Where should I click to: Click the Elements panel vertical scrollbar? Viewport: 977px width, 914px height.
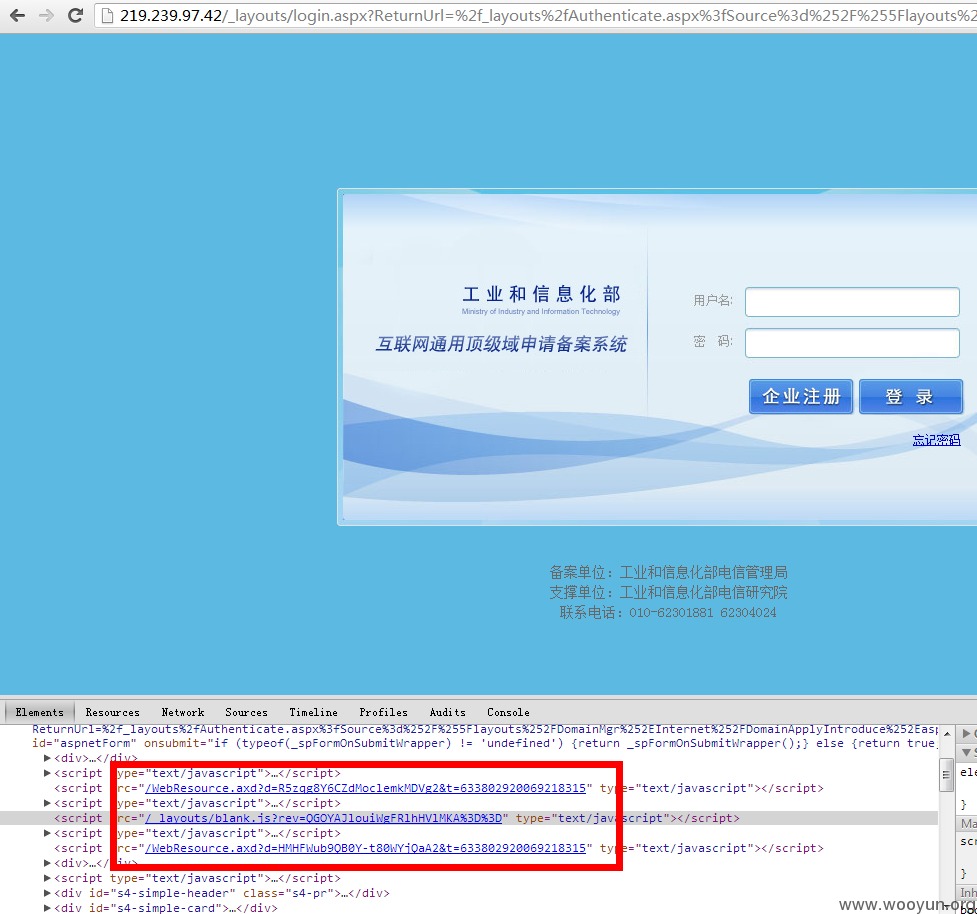[x=946, y=774]
